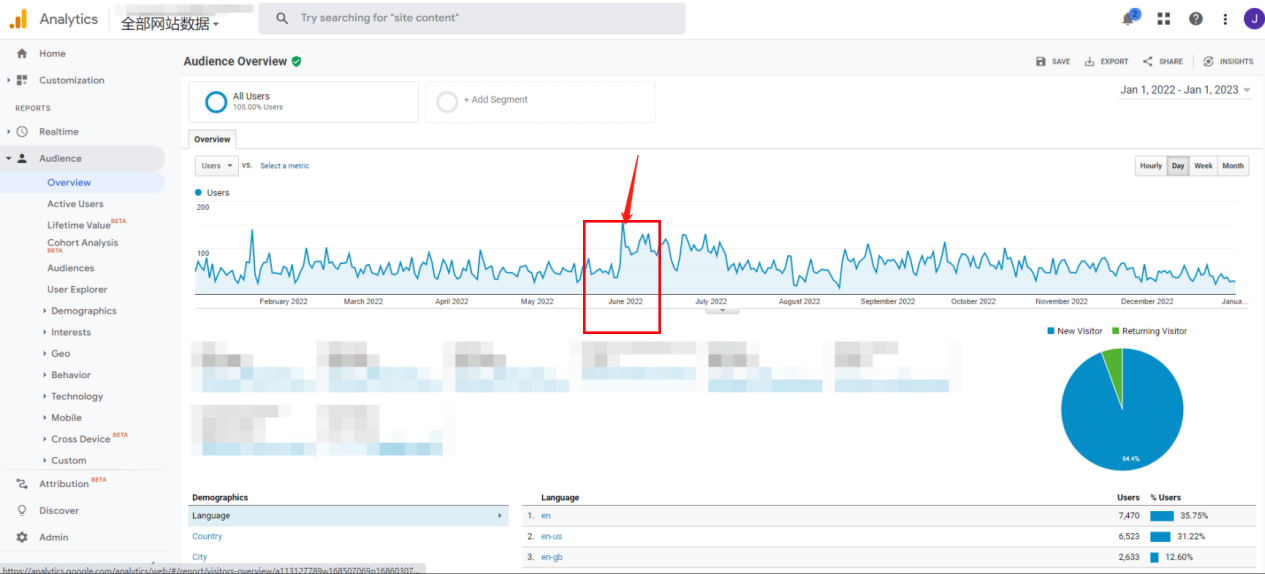
Task: Click the Select a metric link
Action: point(284,166)
